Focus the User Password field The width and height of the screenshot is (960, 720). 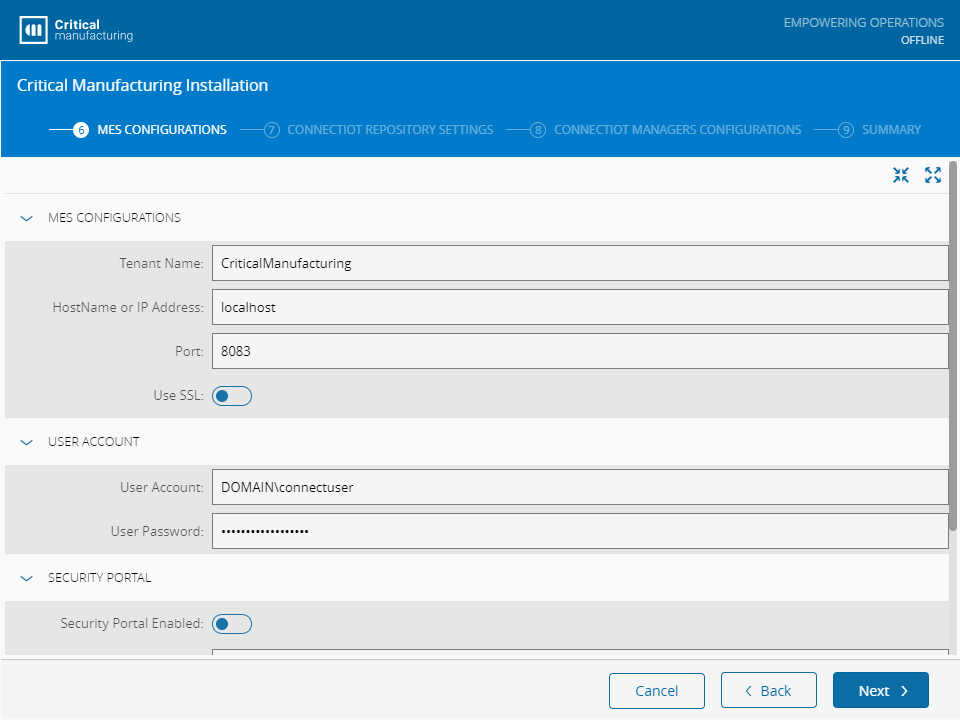click(580, 531)
